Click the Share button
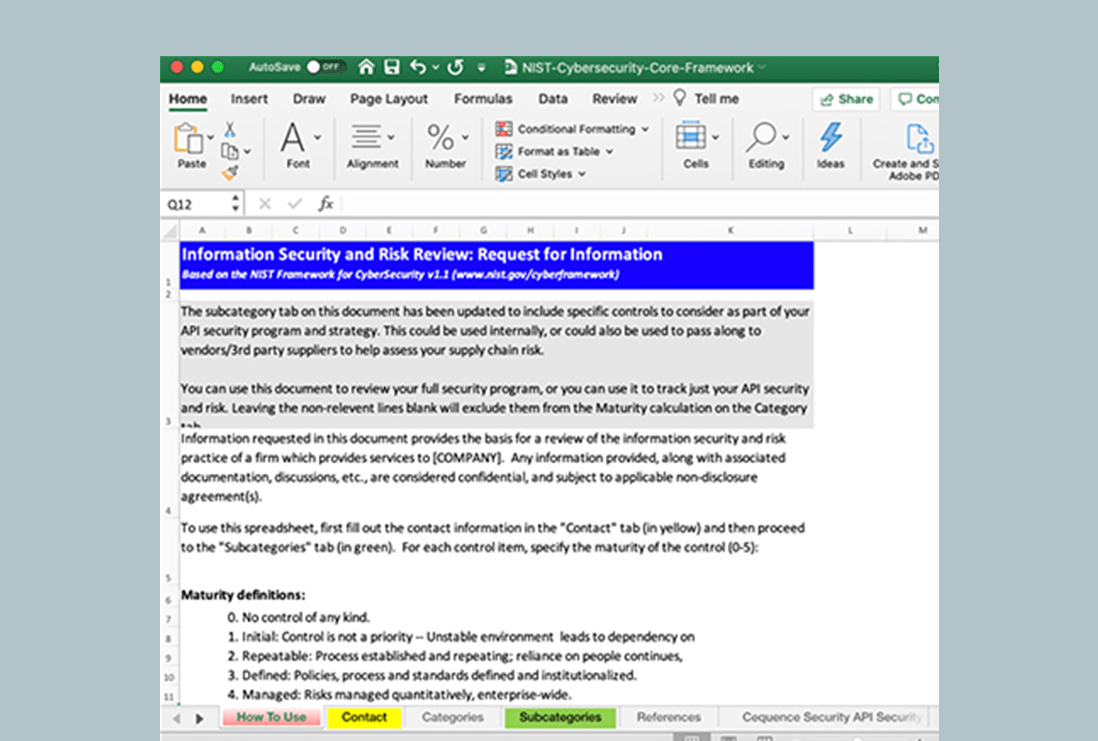The height and width of the screenshot is (741, 1098). 845,99
